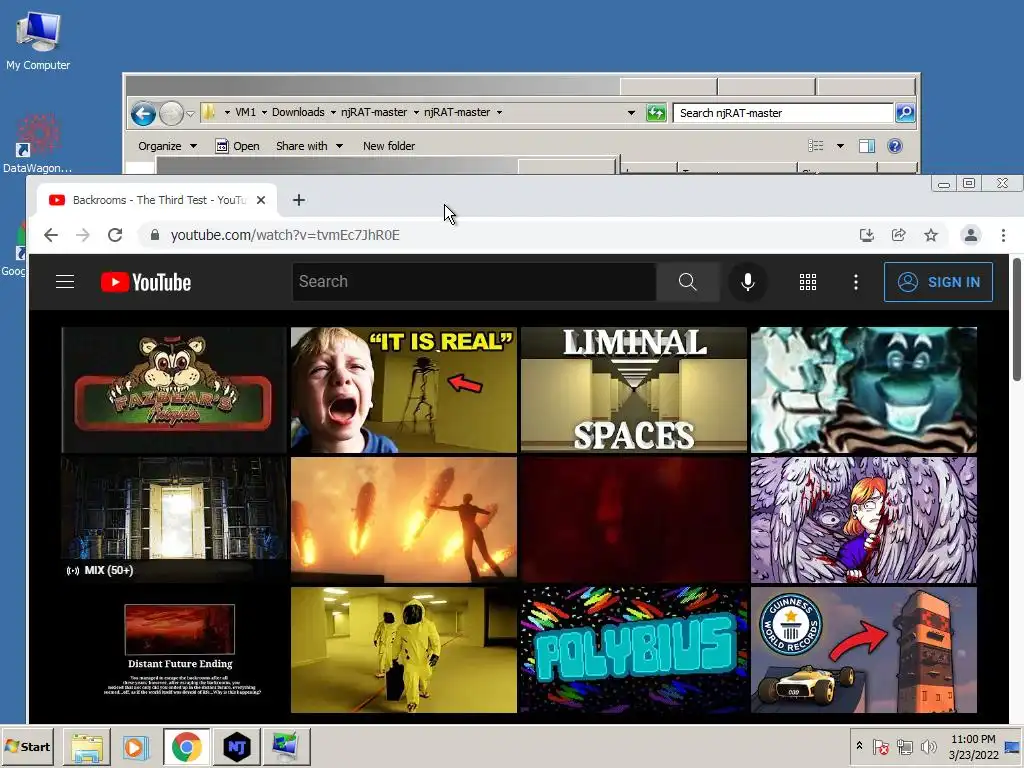The image size is (1024, 768).
Task: Go back in the Chrome browser
Action: tap(51, 235)
